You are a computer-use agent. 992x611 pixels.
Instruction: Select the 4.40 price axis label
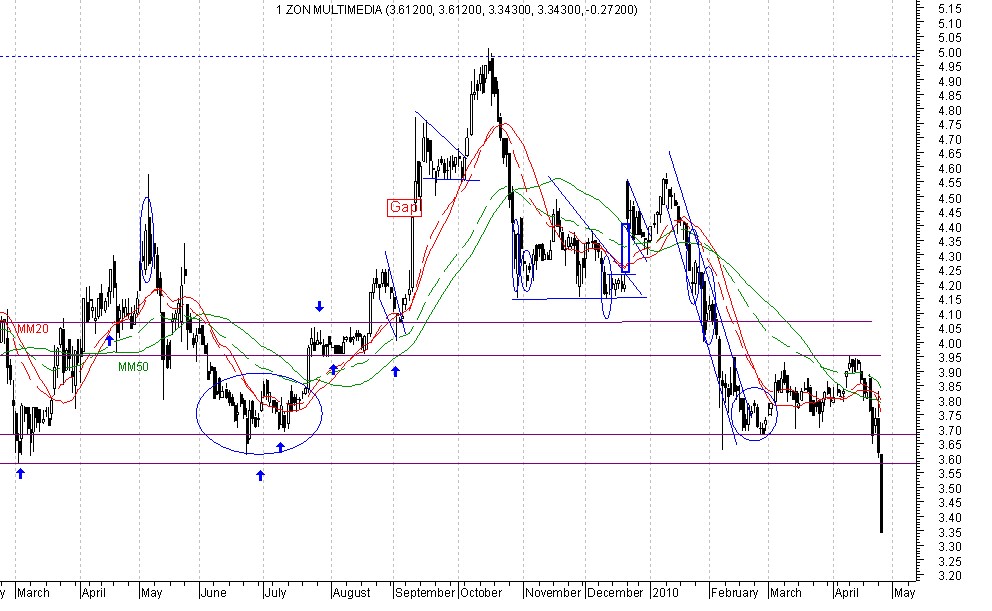click(951, 228)
